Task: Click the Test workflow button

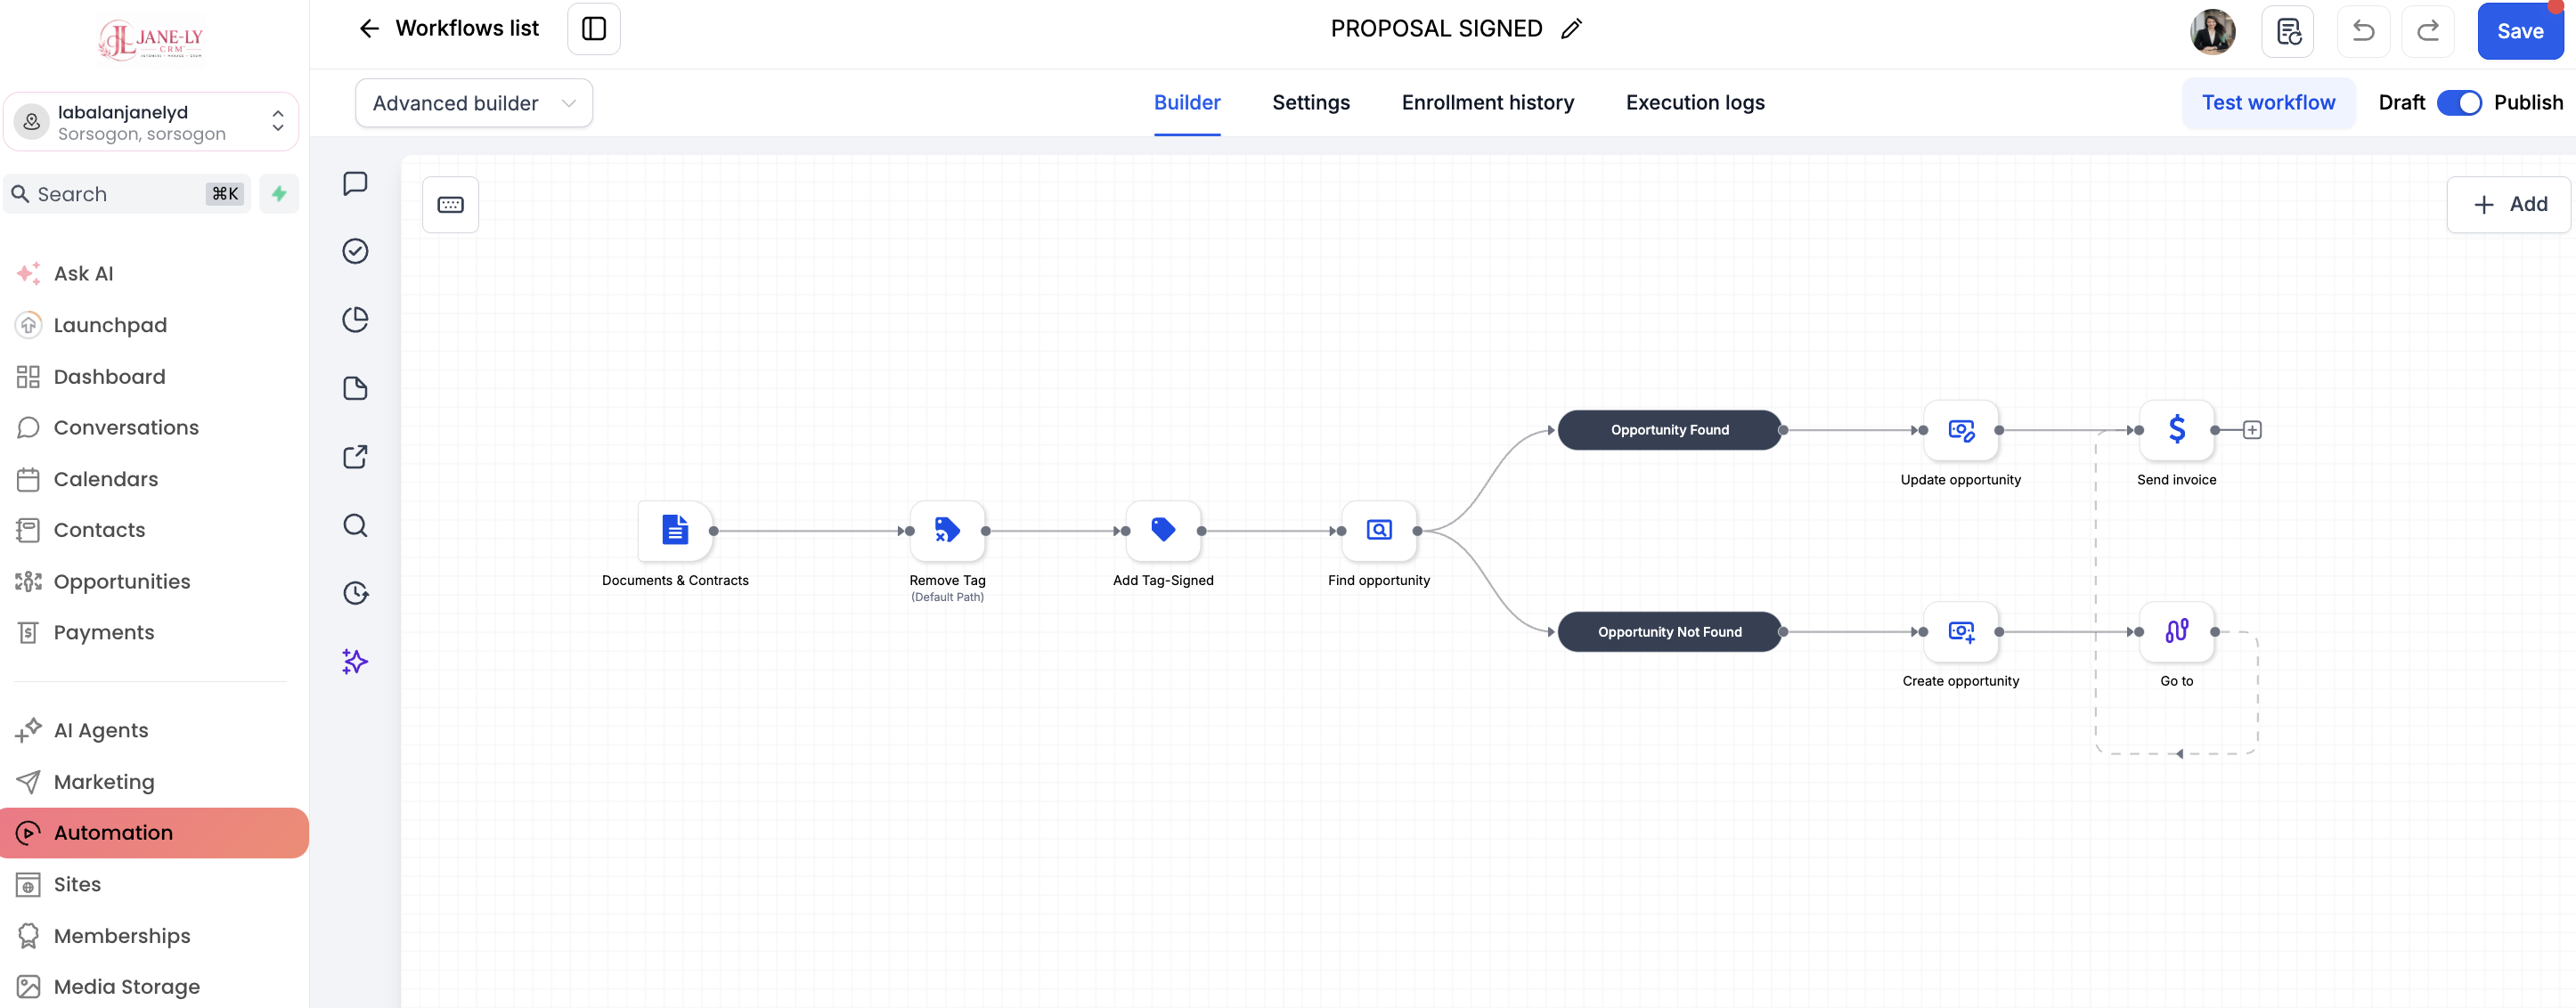Action: point(2268,103)
